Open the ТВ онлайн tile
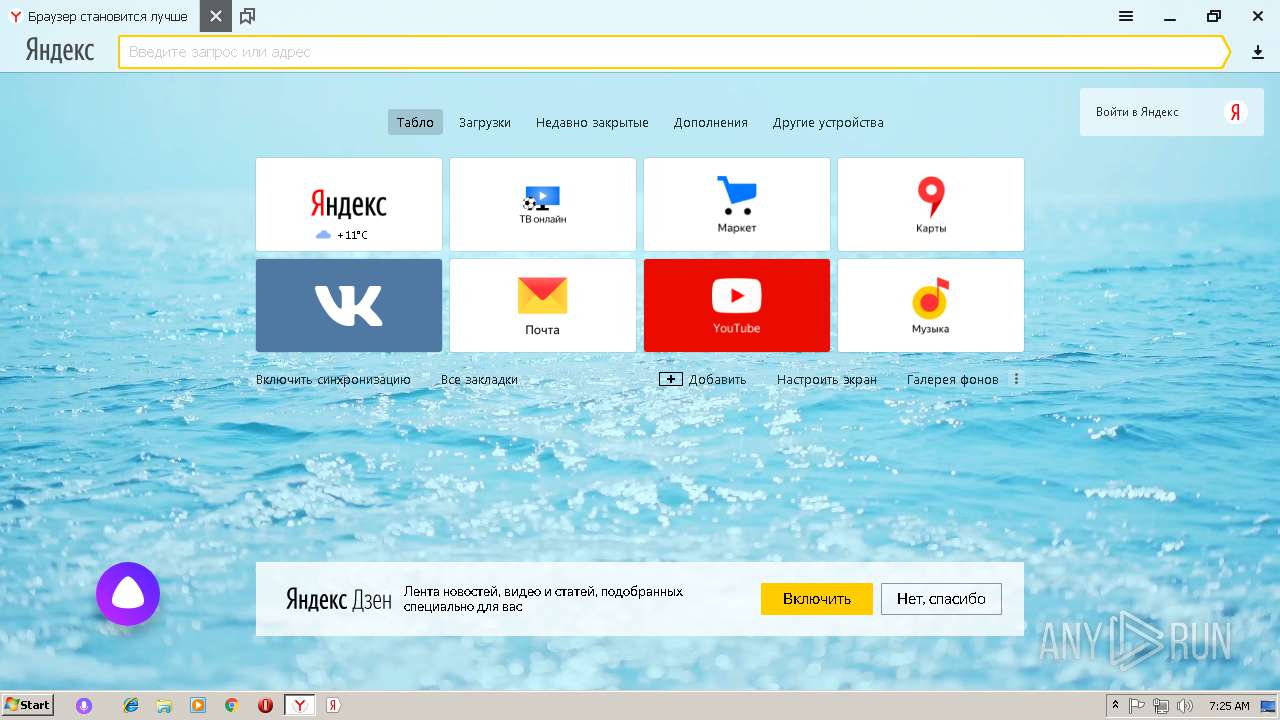 pyautogui.click(x=543, y=204)
